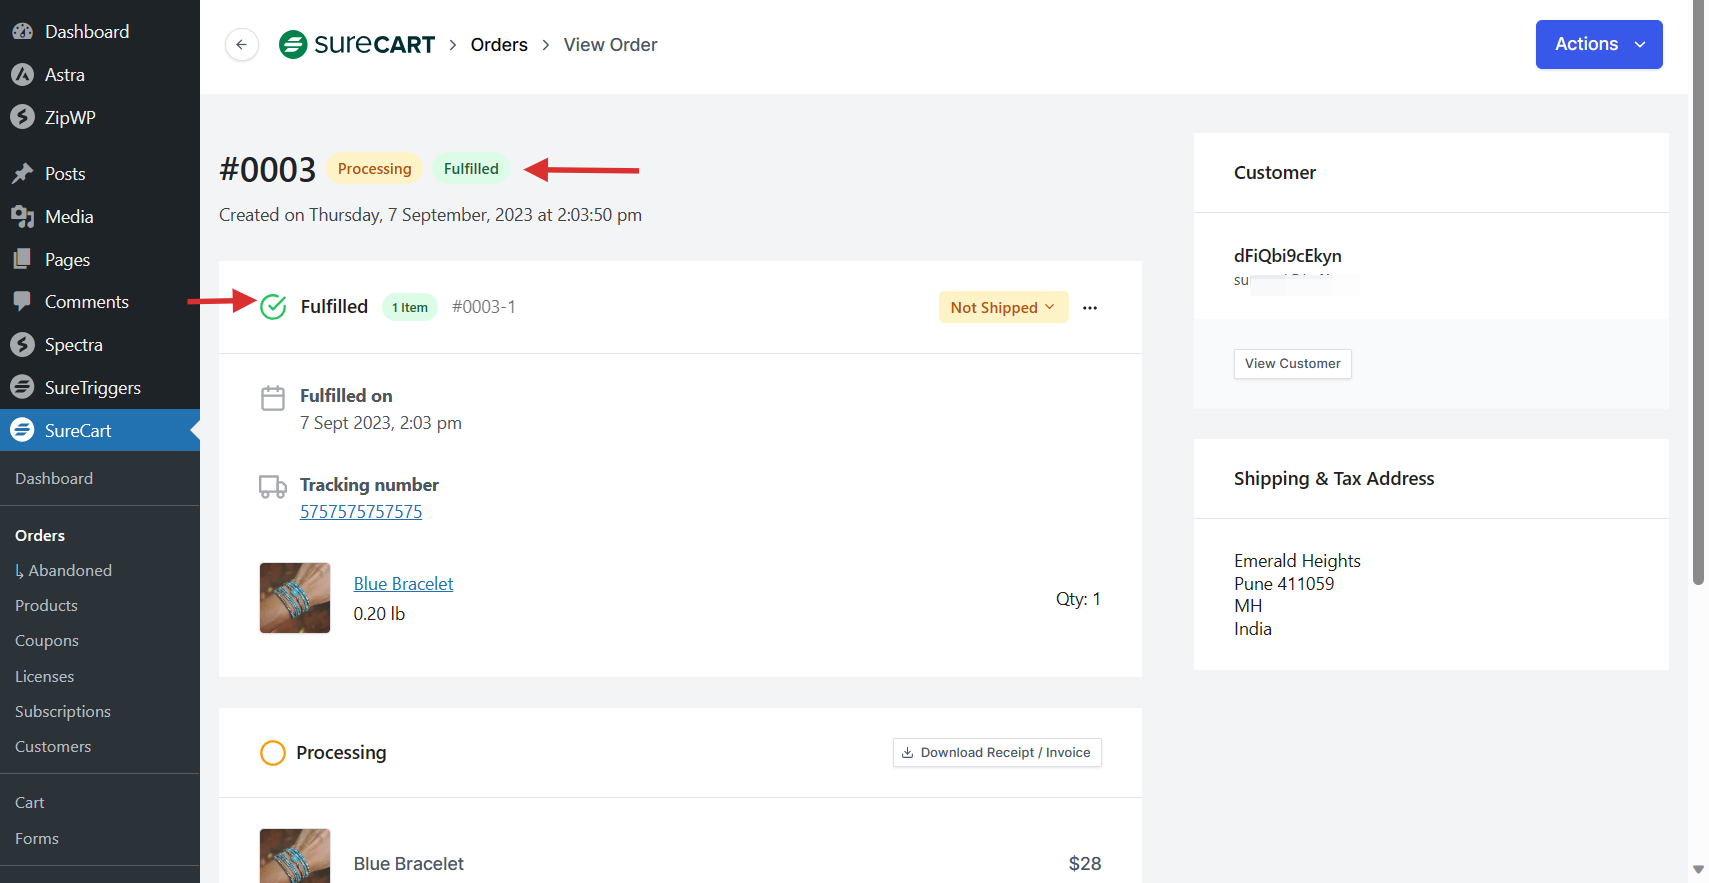Click the back arrow button

point(241,45)
